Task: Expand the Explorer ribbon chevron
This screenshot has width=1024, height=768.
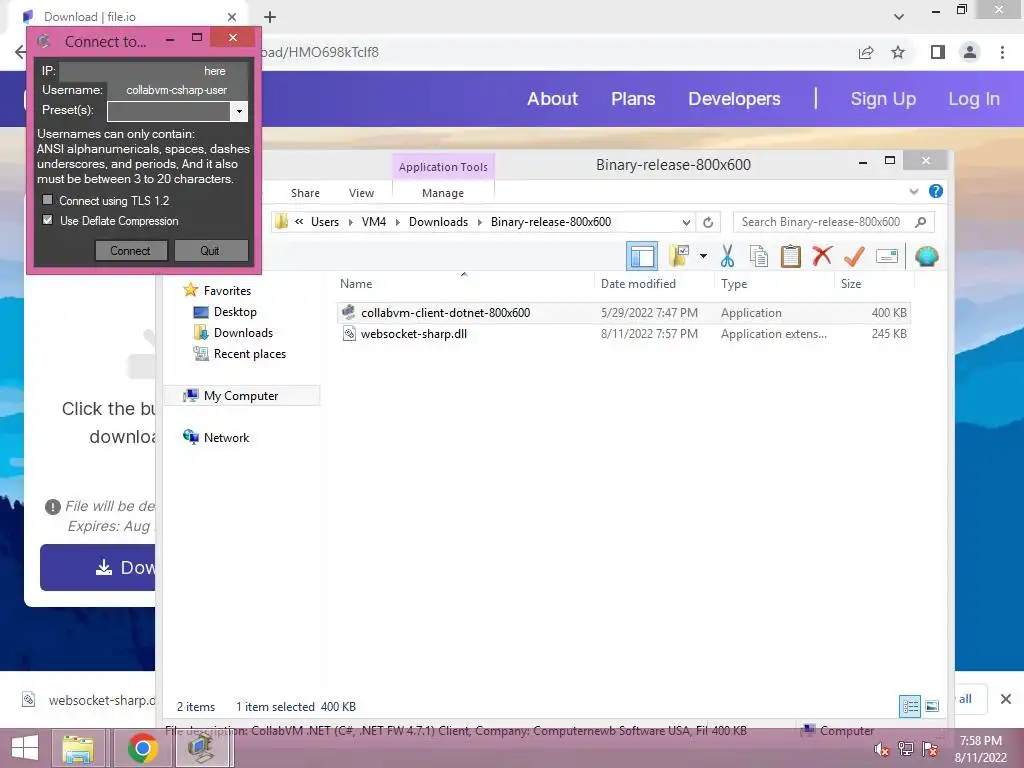Action: (x=914, y=191)
